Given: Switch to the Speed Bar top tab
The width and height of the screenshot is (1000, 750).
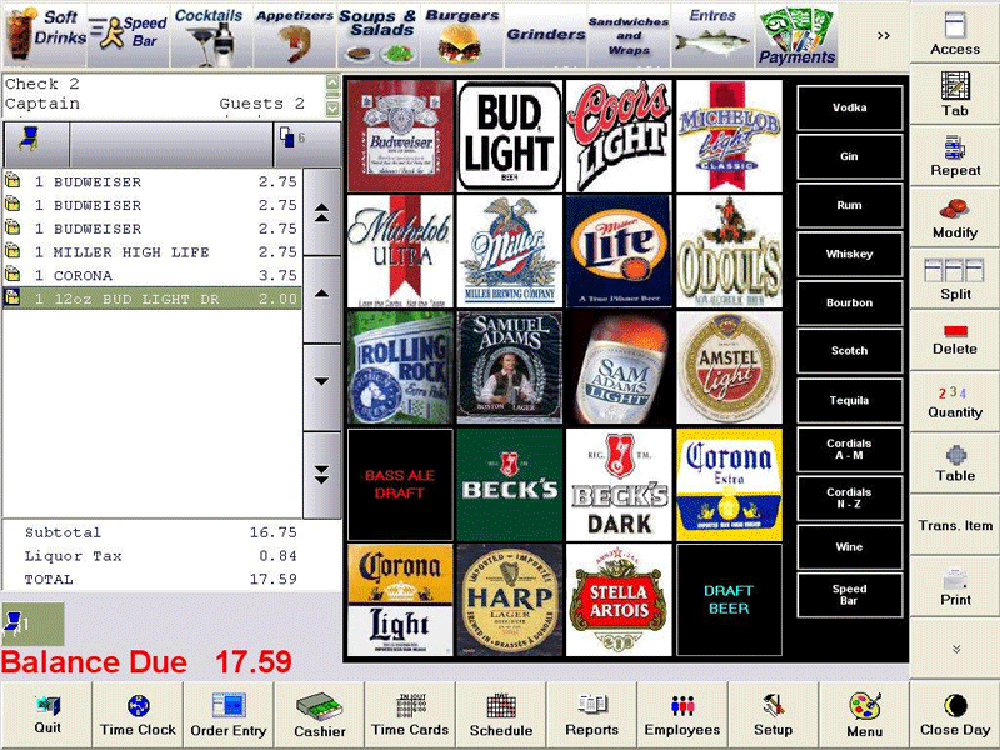Looking at the screenshot, I should pos(128,35).
